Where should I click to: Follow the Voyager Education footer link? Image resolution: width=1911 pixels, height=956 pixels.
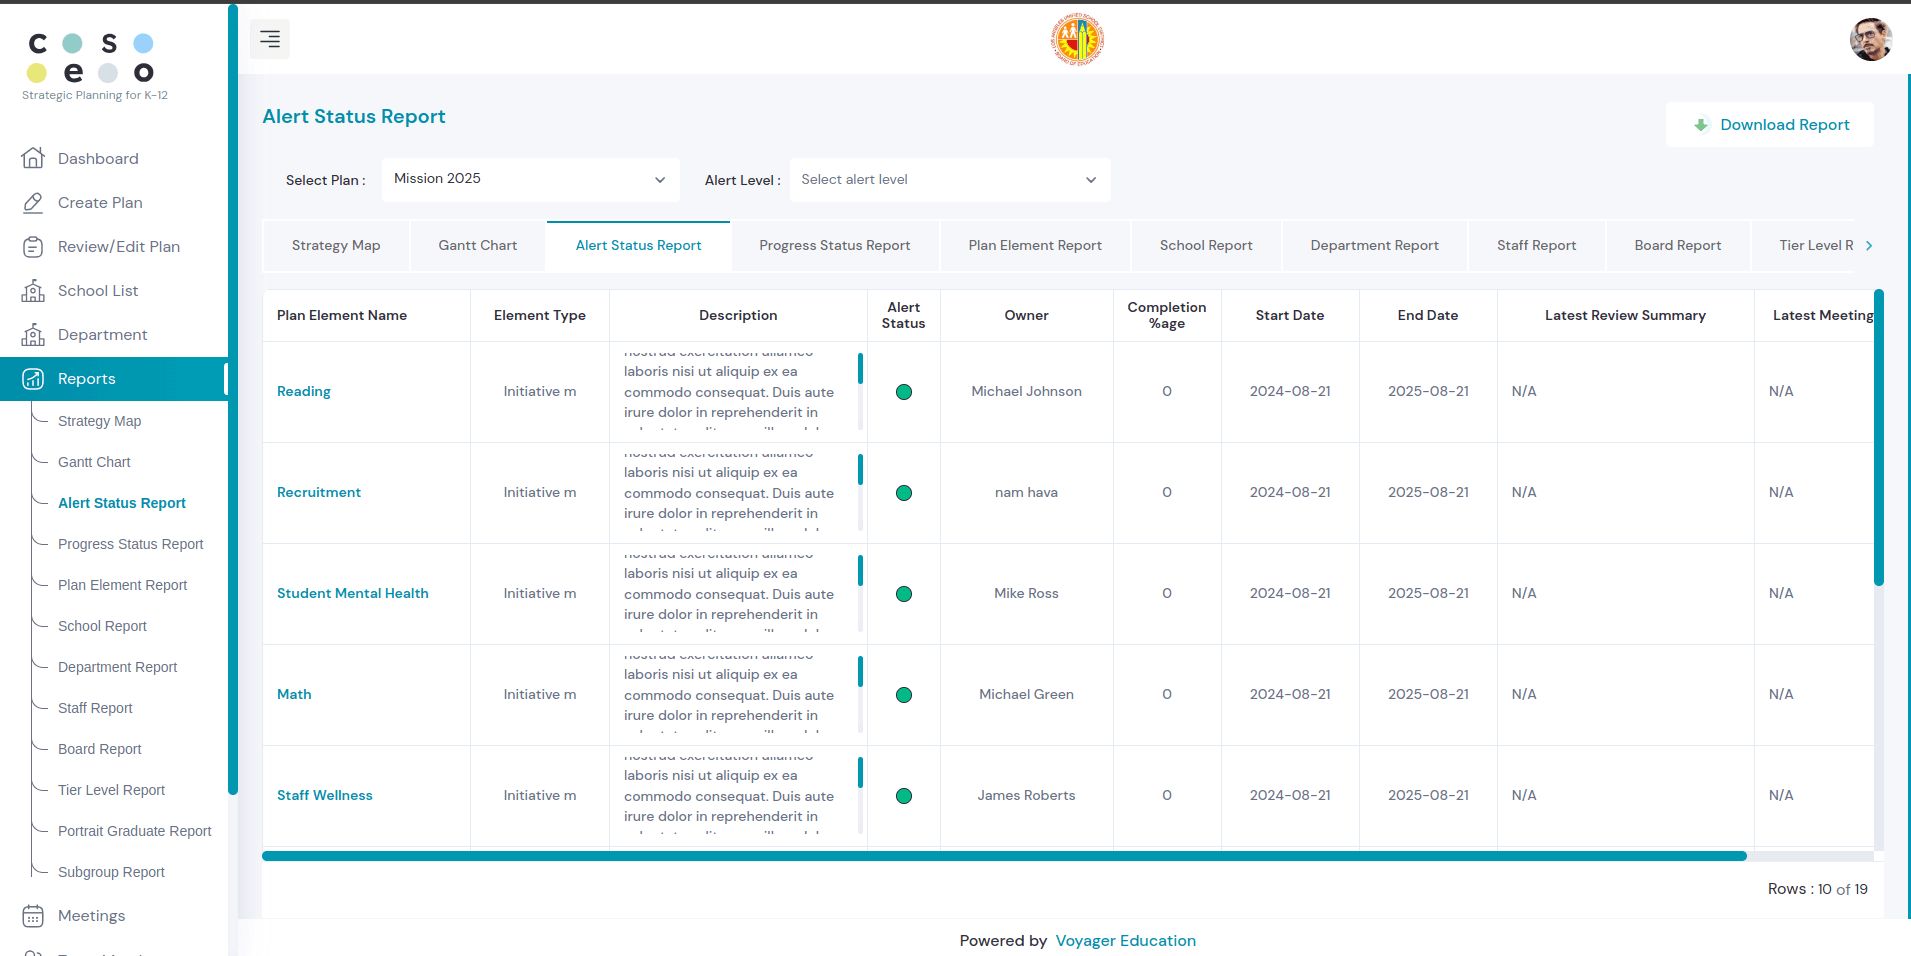coord(1125,941)
